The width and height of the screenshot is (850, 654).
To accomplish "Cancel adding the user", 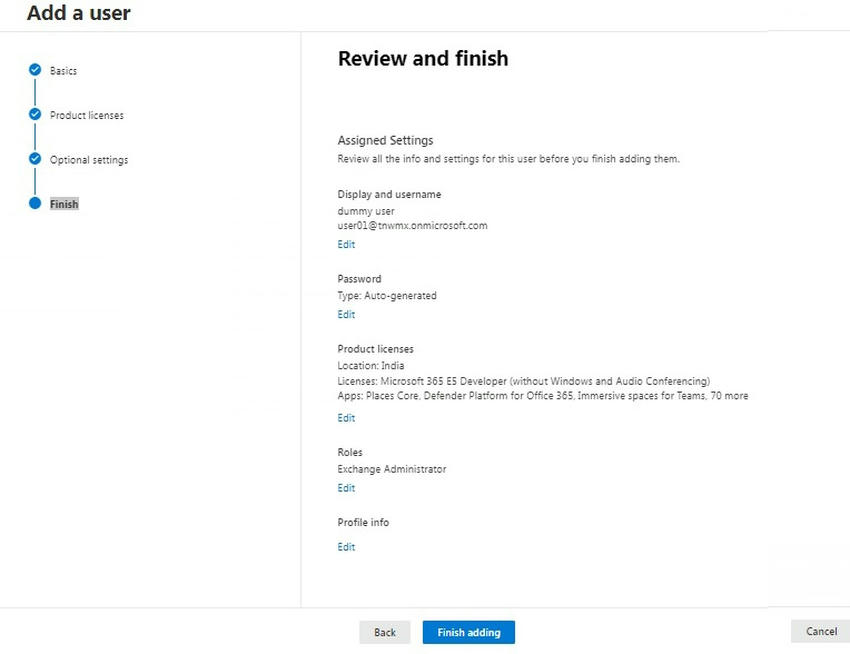I will 820,631.
